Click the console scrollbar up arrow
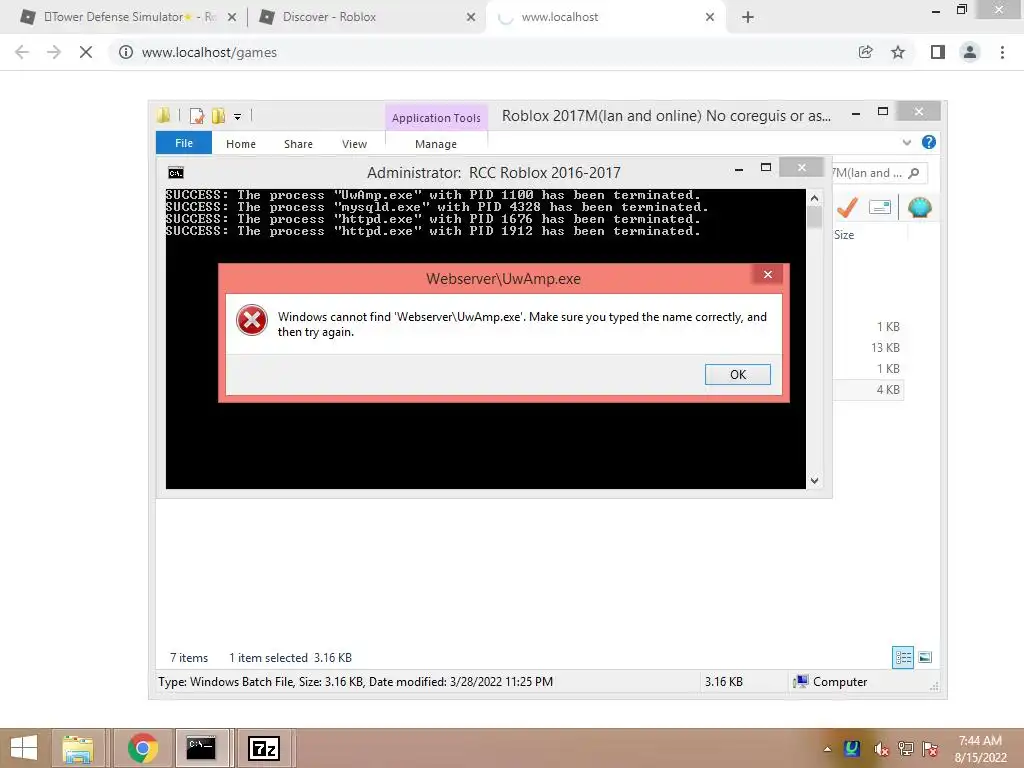This screenshot has height=768, width=1024. [x=814, y=198]
